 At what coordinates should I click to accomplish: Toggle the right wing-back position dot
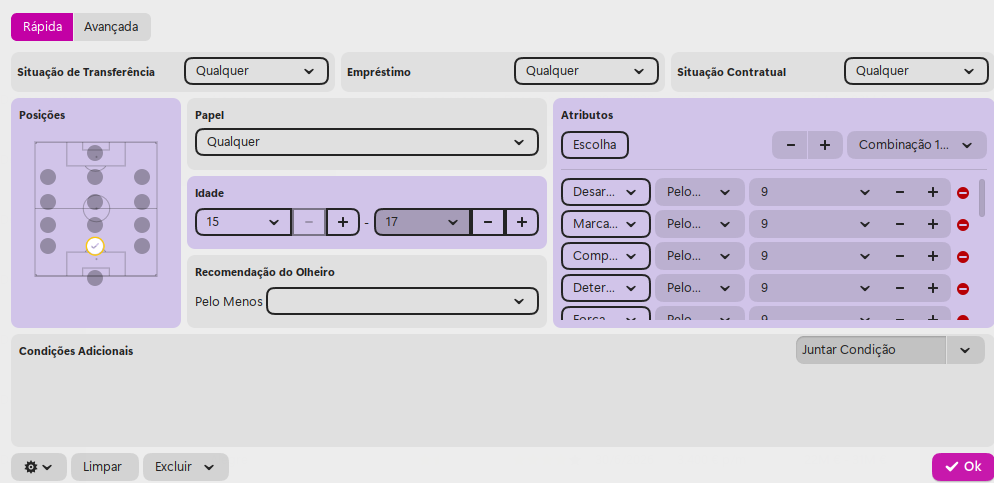(x=142, y=225)
